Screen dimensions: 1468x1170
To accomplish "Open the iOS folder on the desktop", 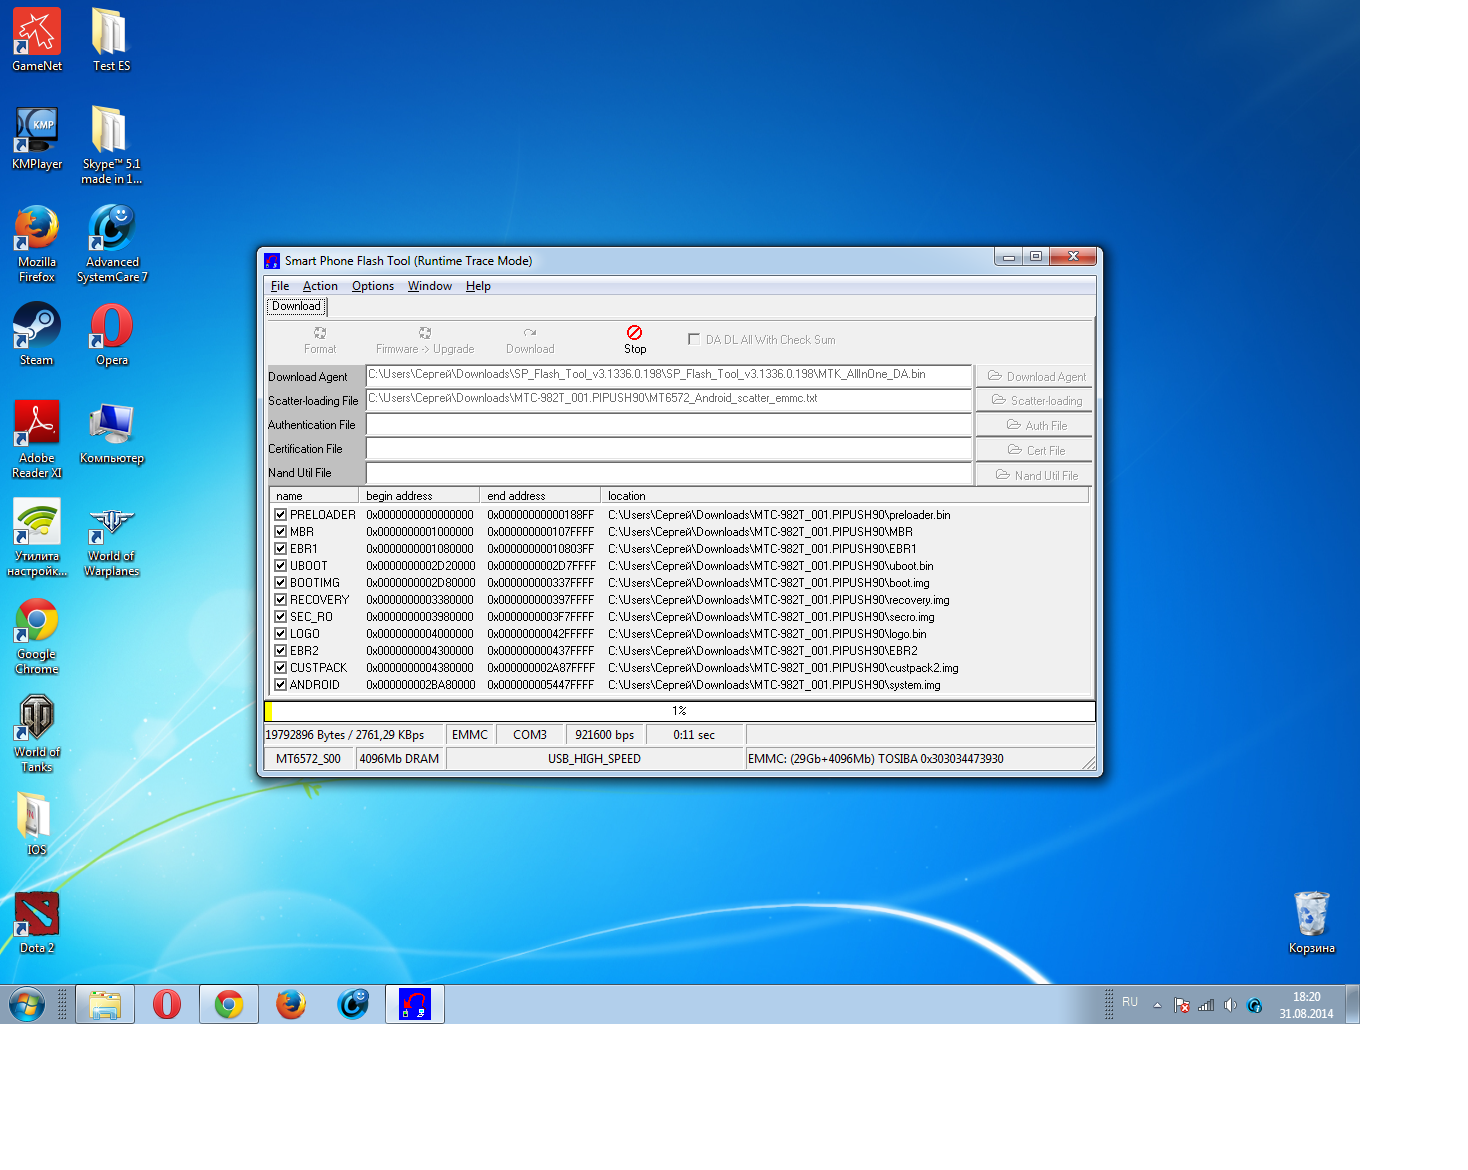I will [37, 823].
